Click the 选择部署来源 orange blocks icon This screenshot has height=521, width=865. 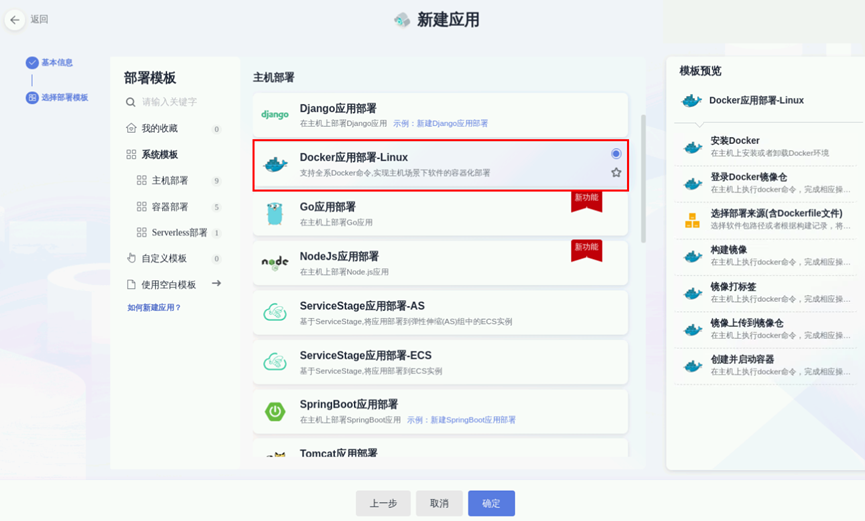(692, 220)
